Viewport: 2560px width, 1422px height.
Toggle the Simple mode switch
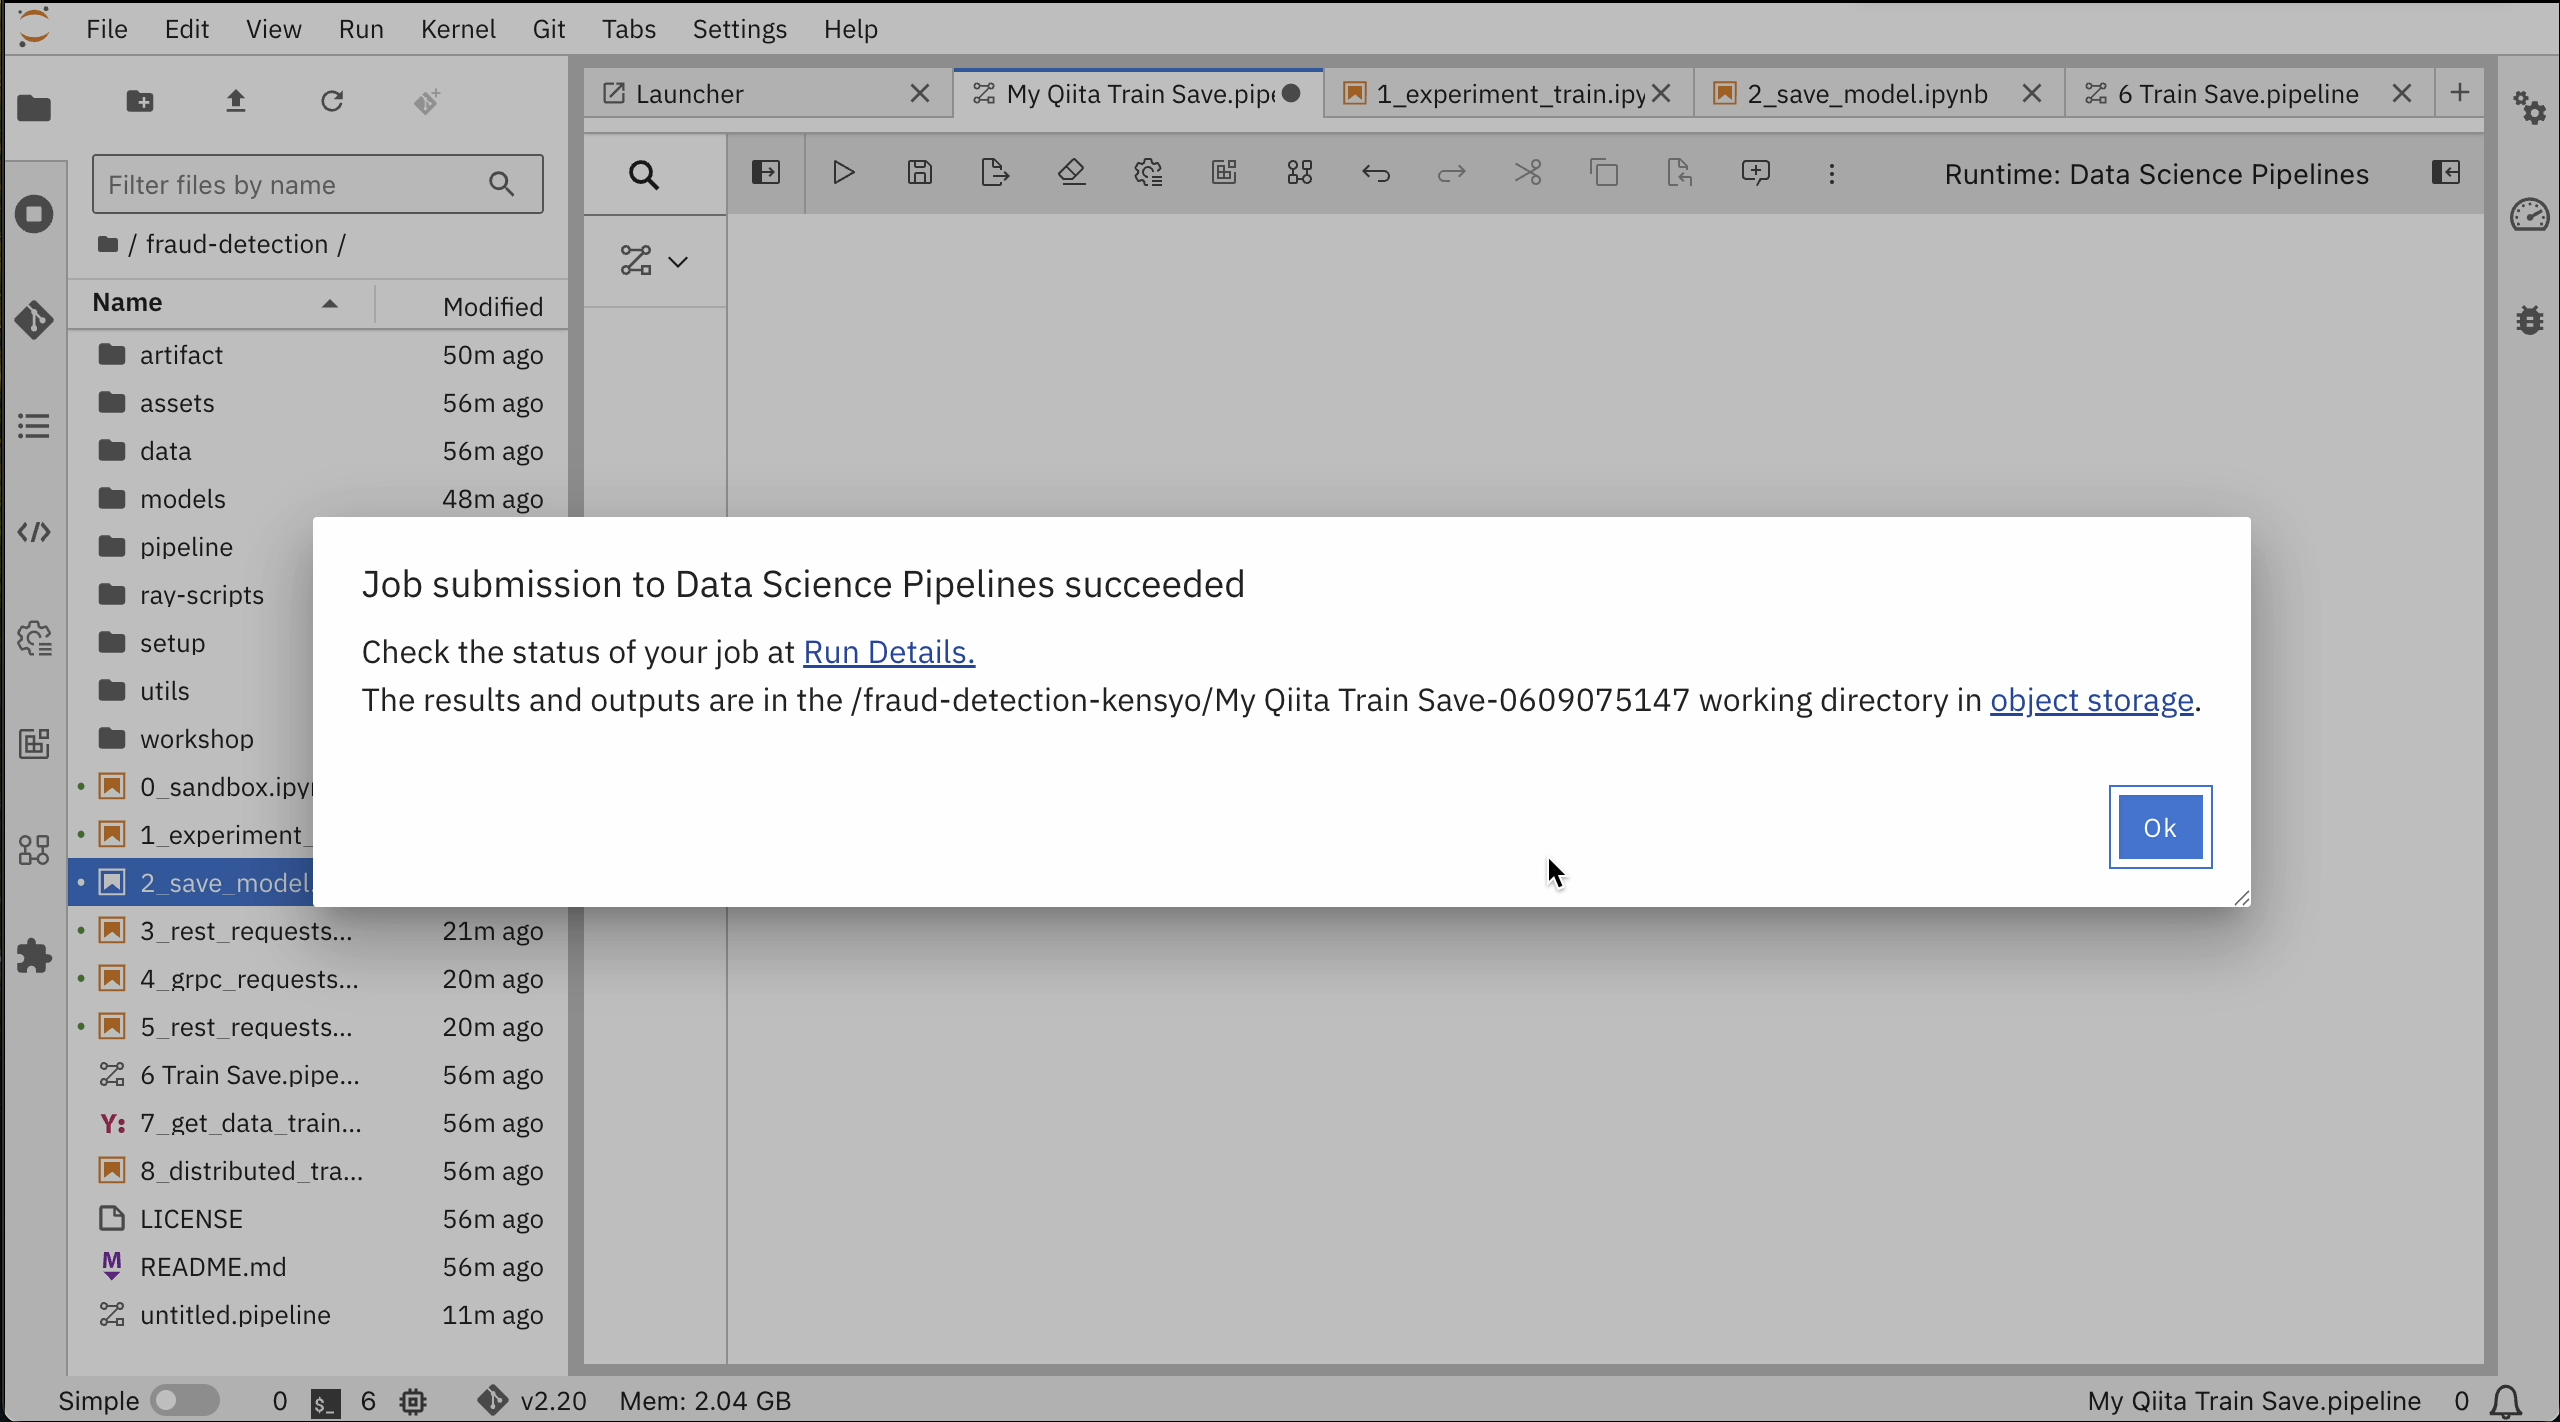[185, 1401]
